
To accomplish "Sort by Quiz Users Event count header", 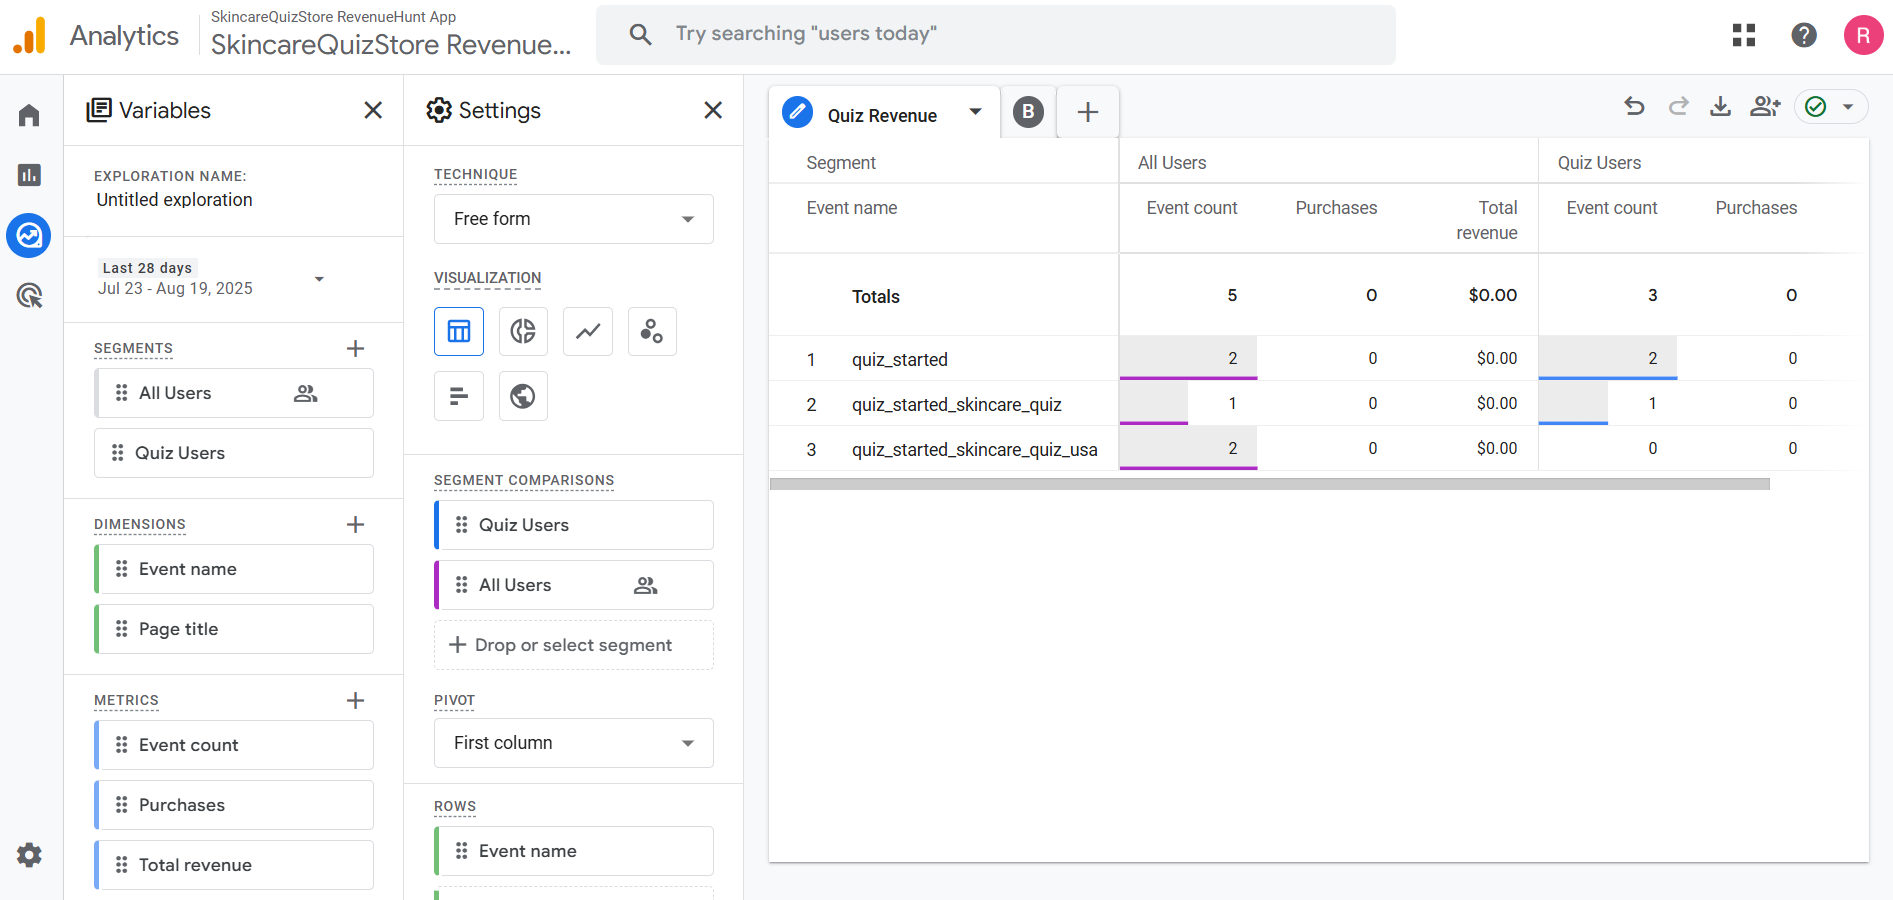I will (x=1612, y=208).
